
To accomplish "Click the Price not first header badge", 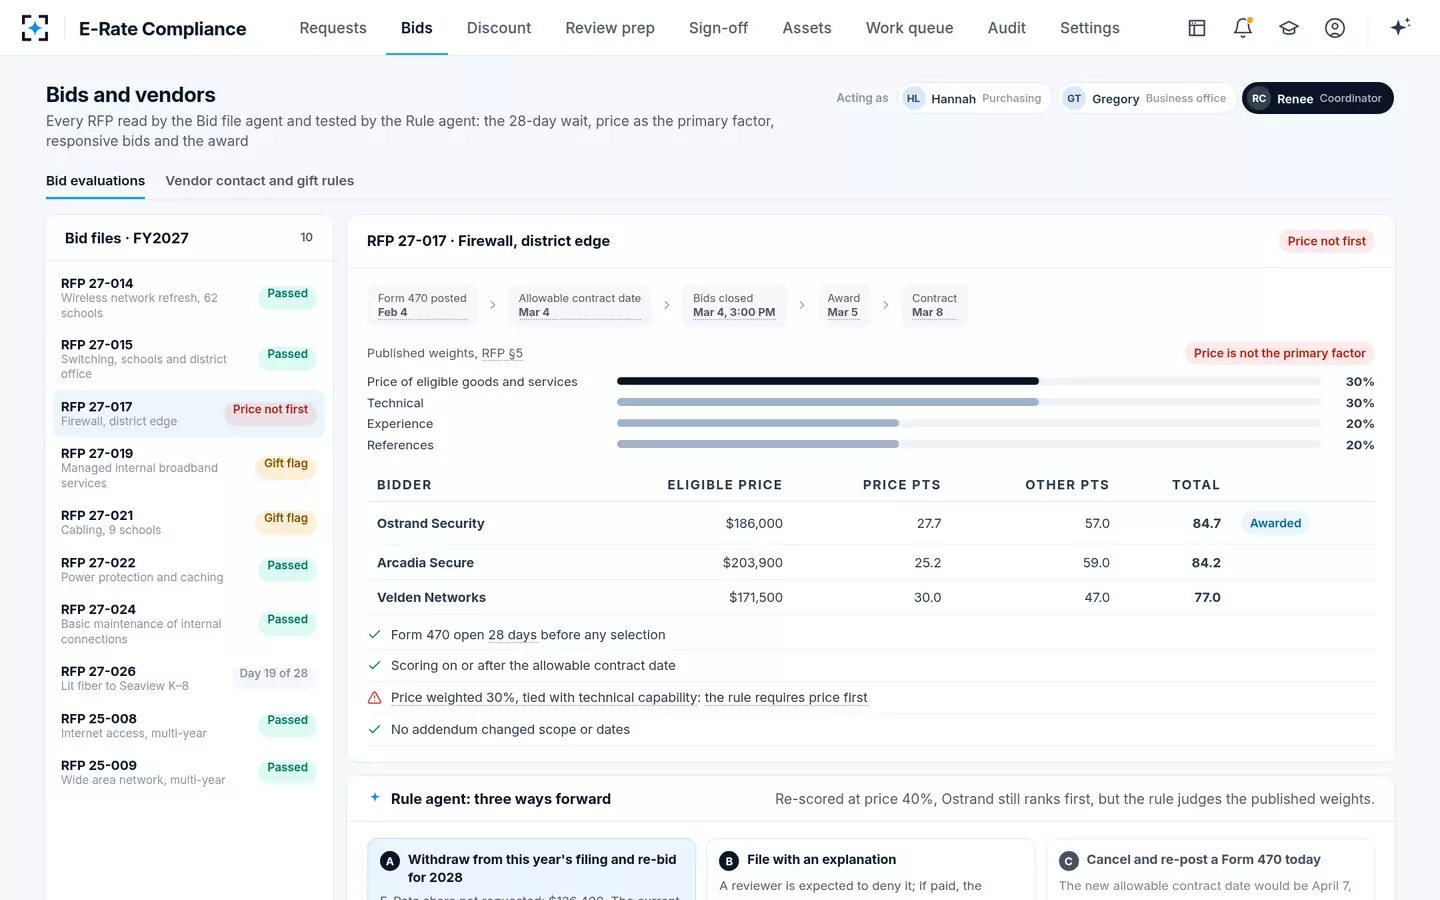I will (x=1326, y=241).
